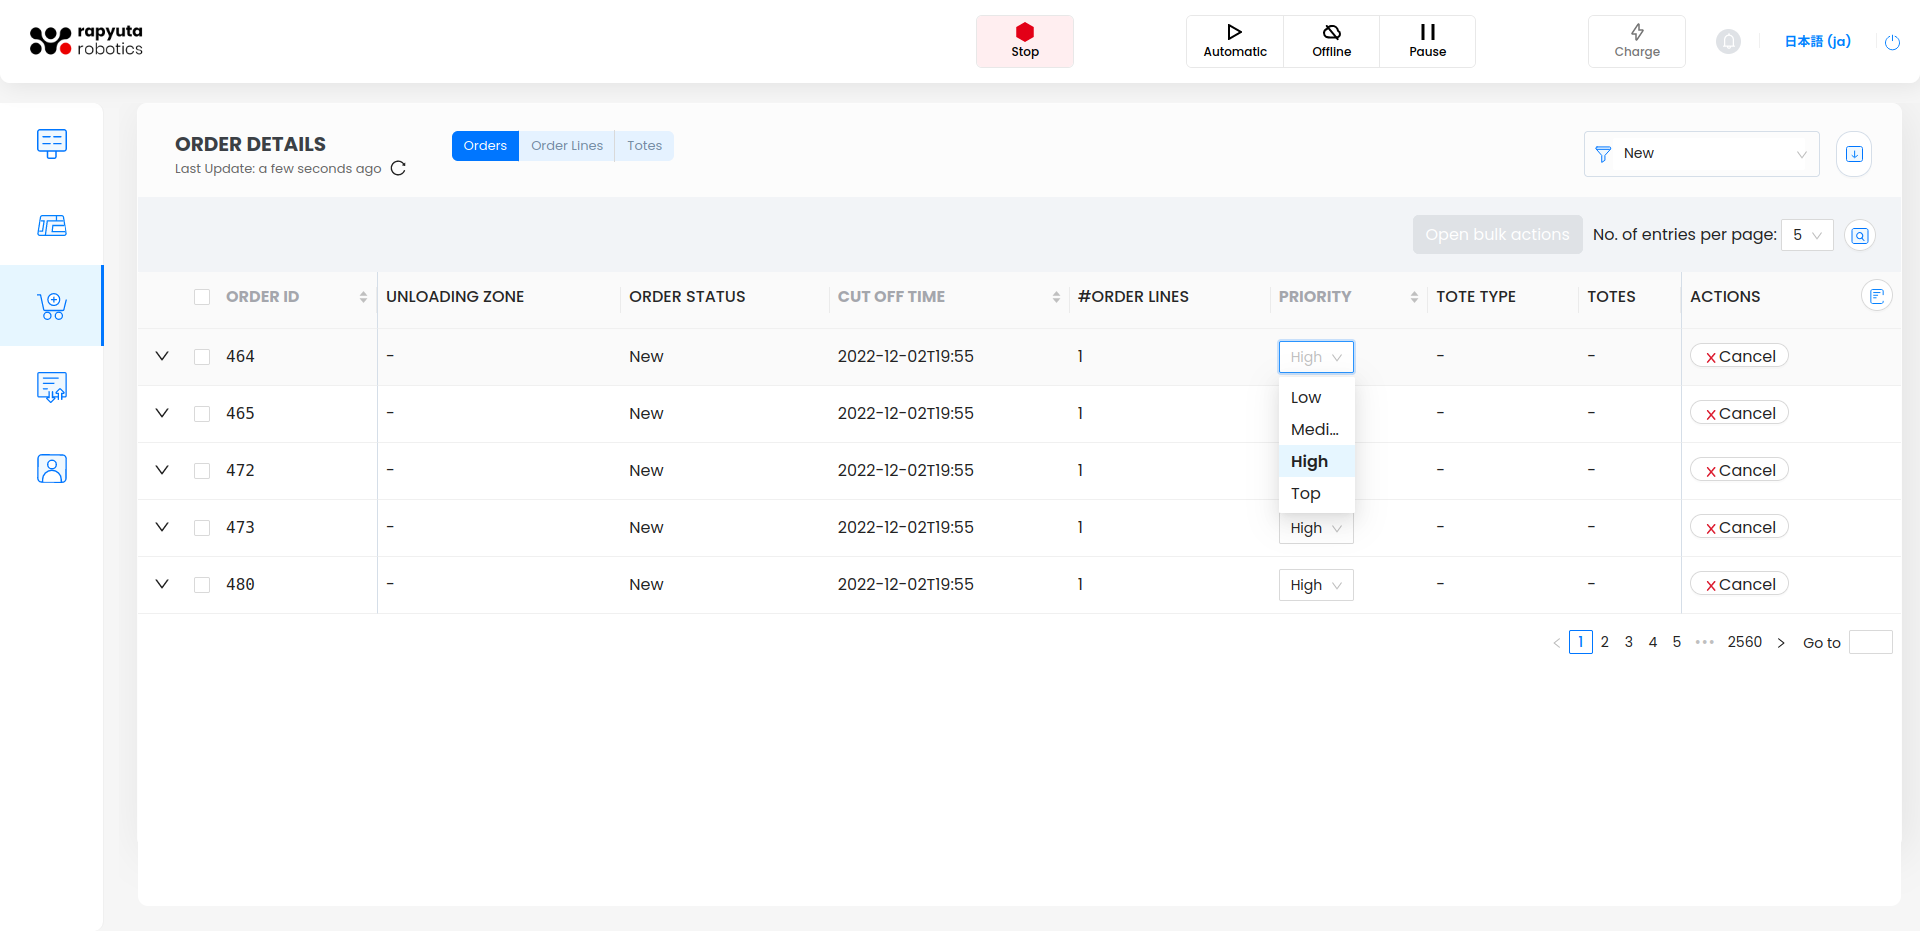Click the power logout icon
1920x931 pixels.
[x=1892, y=42]
